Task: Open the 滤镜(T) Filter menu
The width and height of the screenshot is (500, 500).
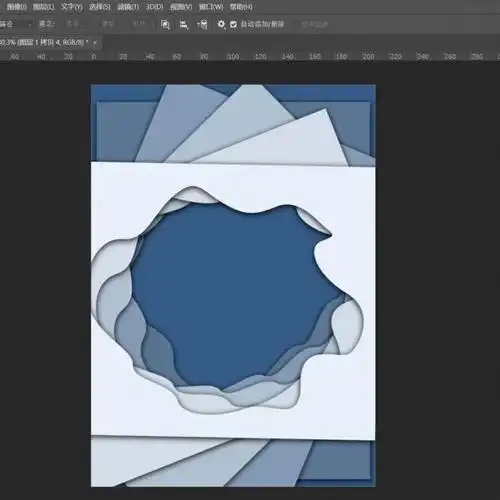Action: [128, 7]
